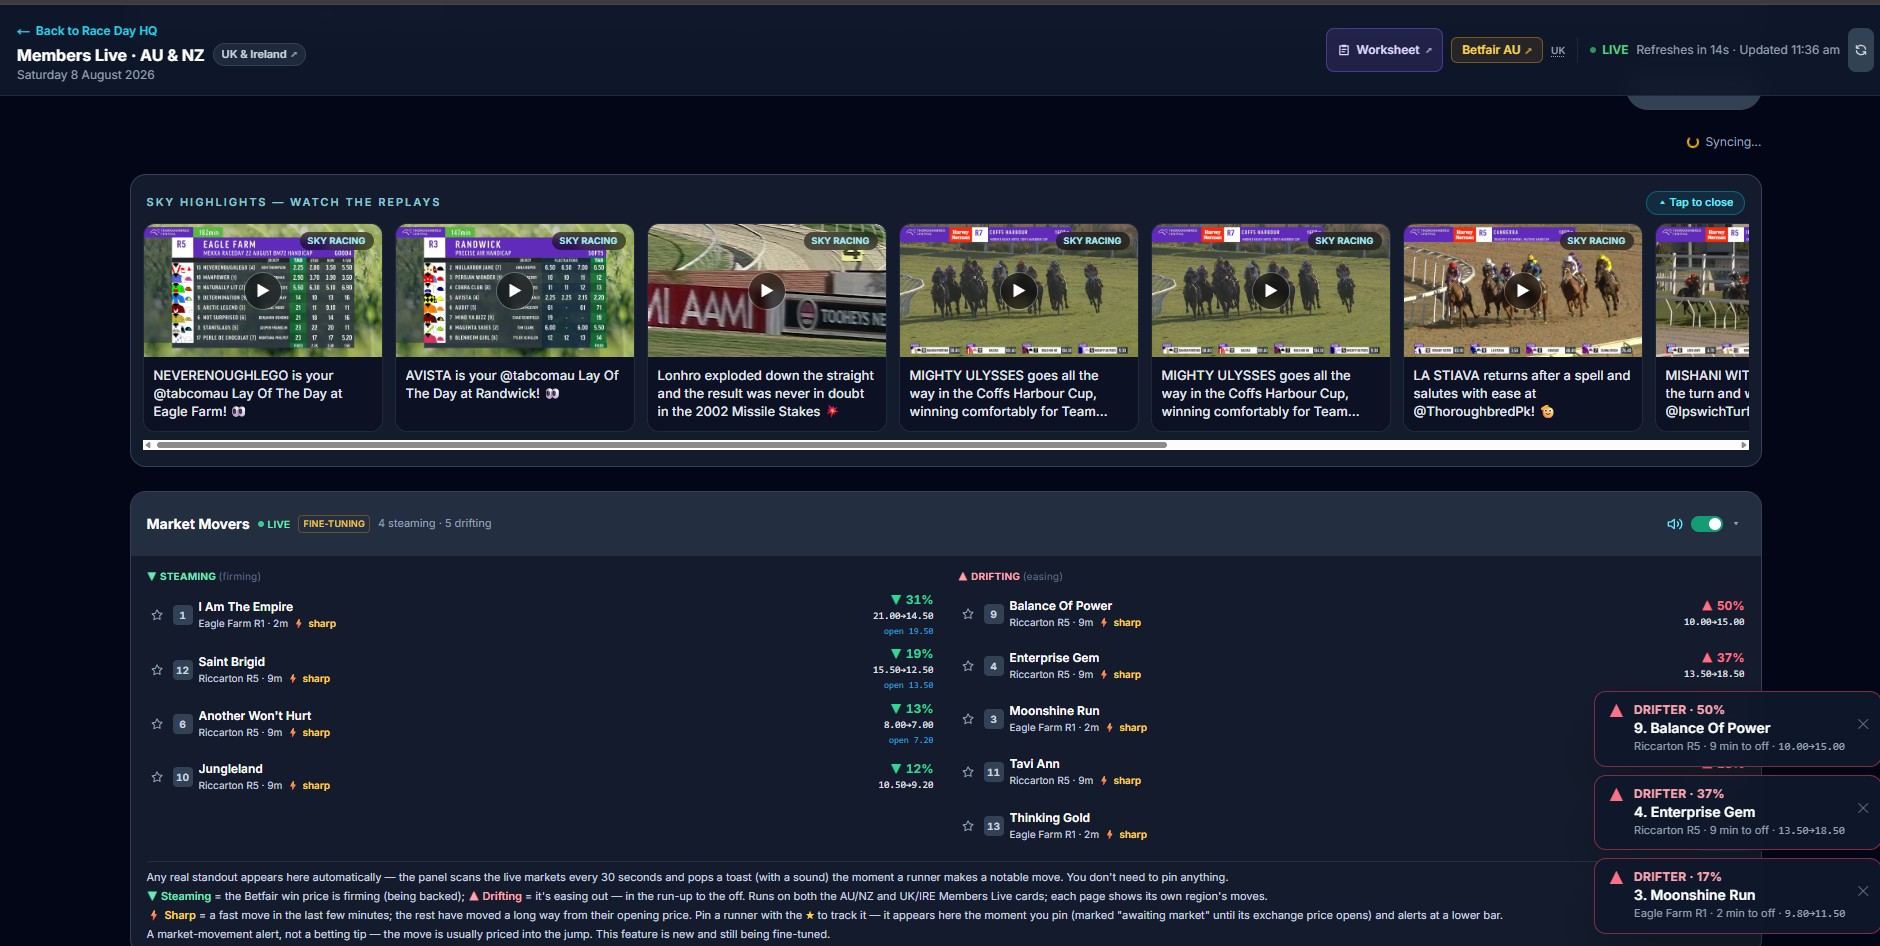Screen dimensions: 1880x946
Task: Dismiss the Moonshine Run drifter toast
Action: 1863,891
